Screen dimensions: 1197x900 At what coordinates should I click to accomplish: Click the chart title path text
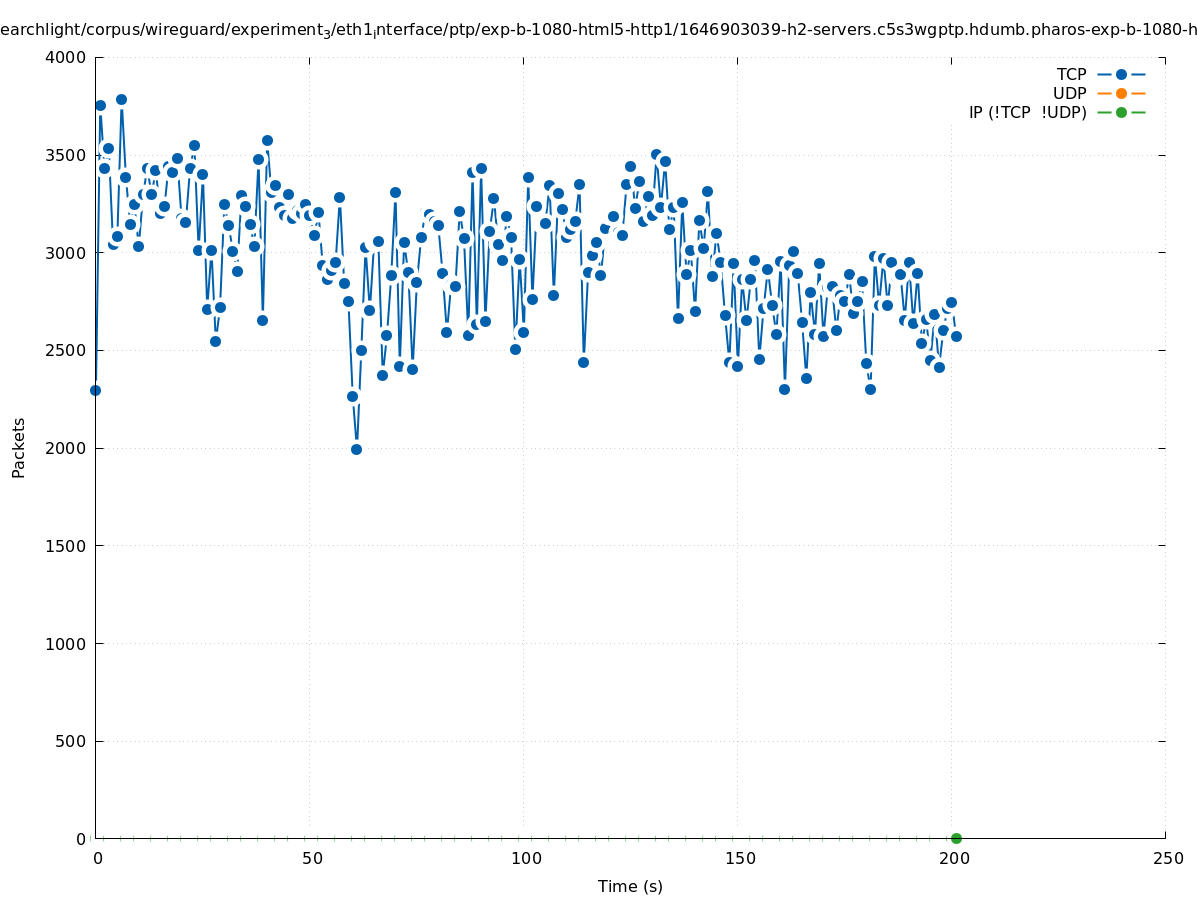598,30
